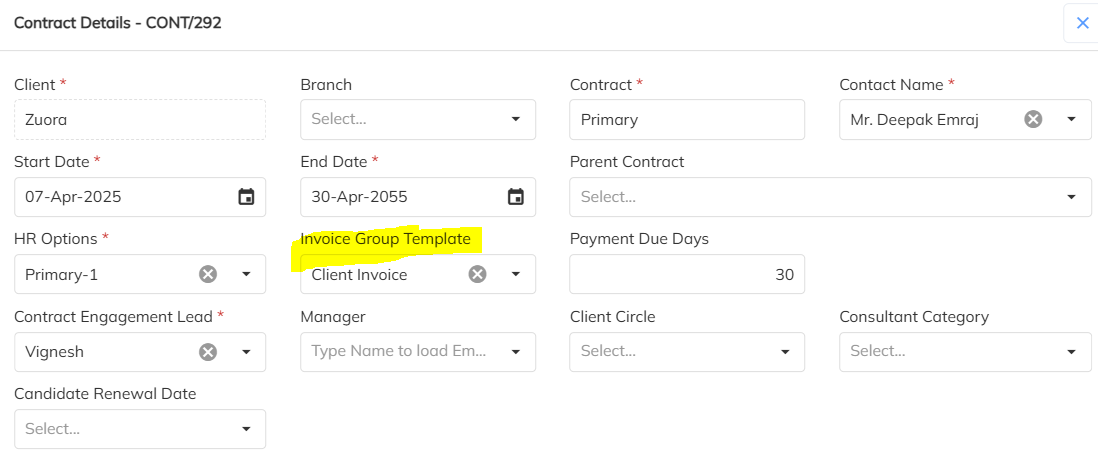Image resolution: width=1098 pixels, height=456 pixels.
Task: Open the End Date calendar picker
Action: tap(516, 197)
